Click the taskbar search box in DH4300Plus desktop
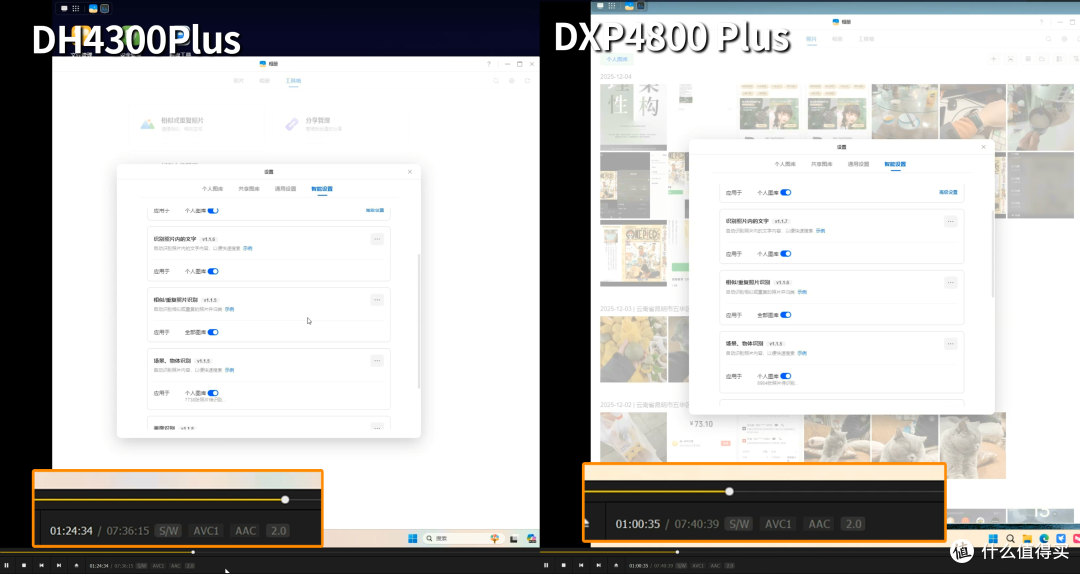Viewport: 1080px width, 574px height. [463, 538]
